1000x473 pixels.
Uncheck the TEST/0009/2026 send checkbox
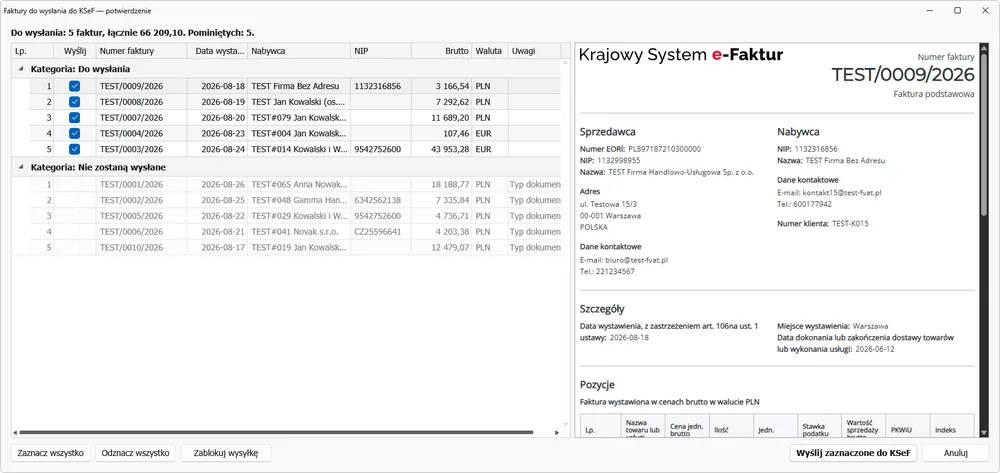(75, 86)
